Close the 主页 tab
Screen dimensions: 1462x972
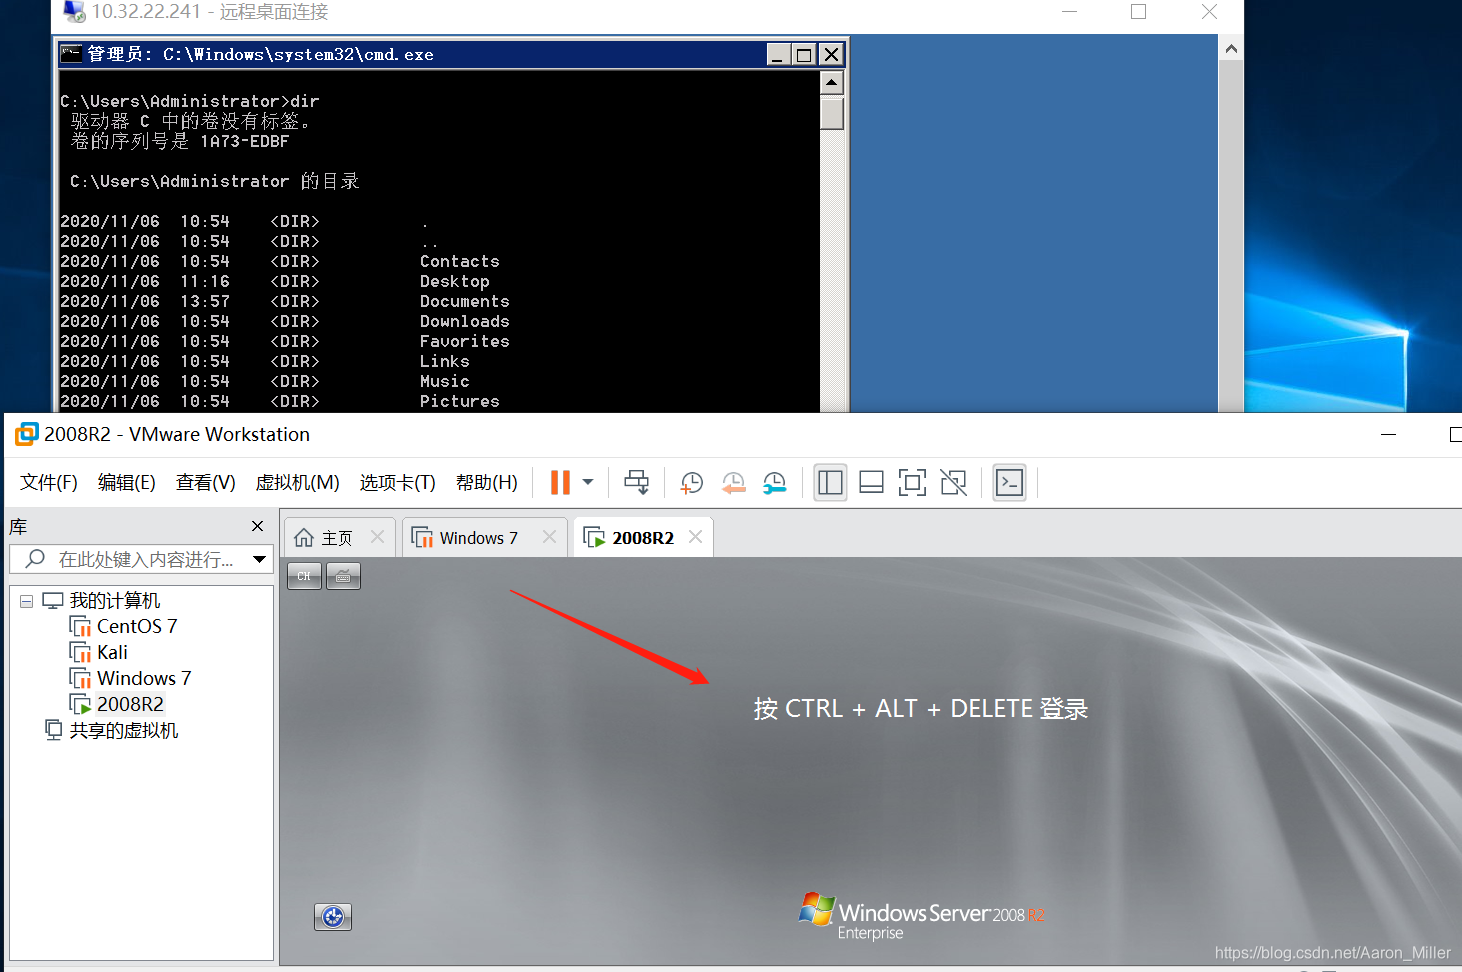(377, 537)
